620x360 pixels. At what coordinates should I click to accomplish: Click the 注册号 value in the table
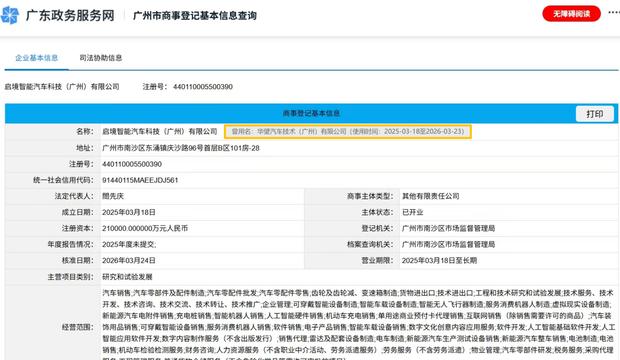(132, 164)
